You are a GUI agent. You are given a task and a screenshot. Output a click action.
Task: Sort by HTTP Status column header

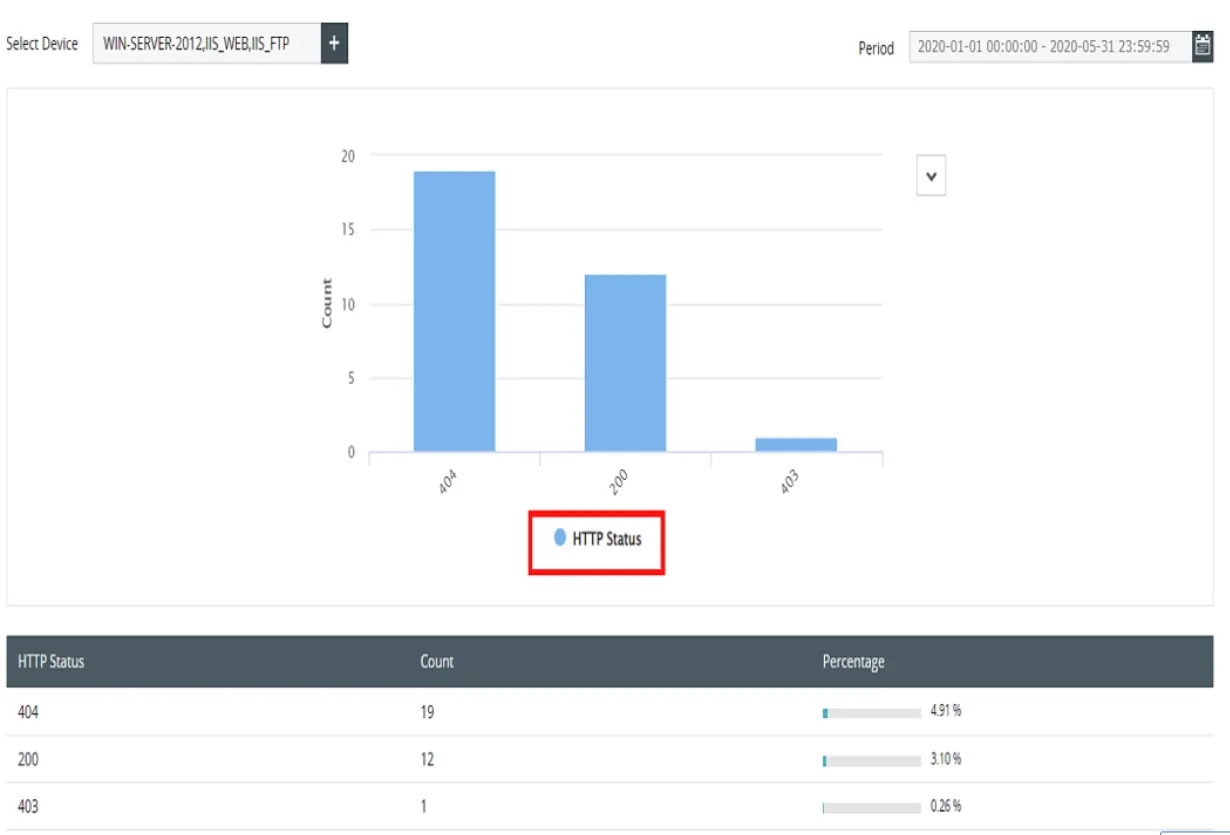51,661
